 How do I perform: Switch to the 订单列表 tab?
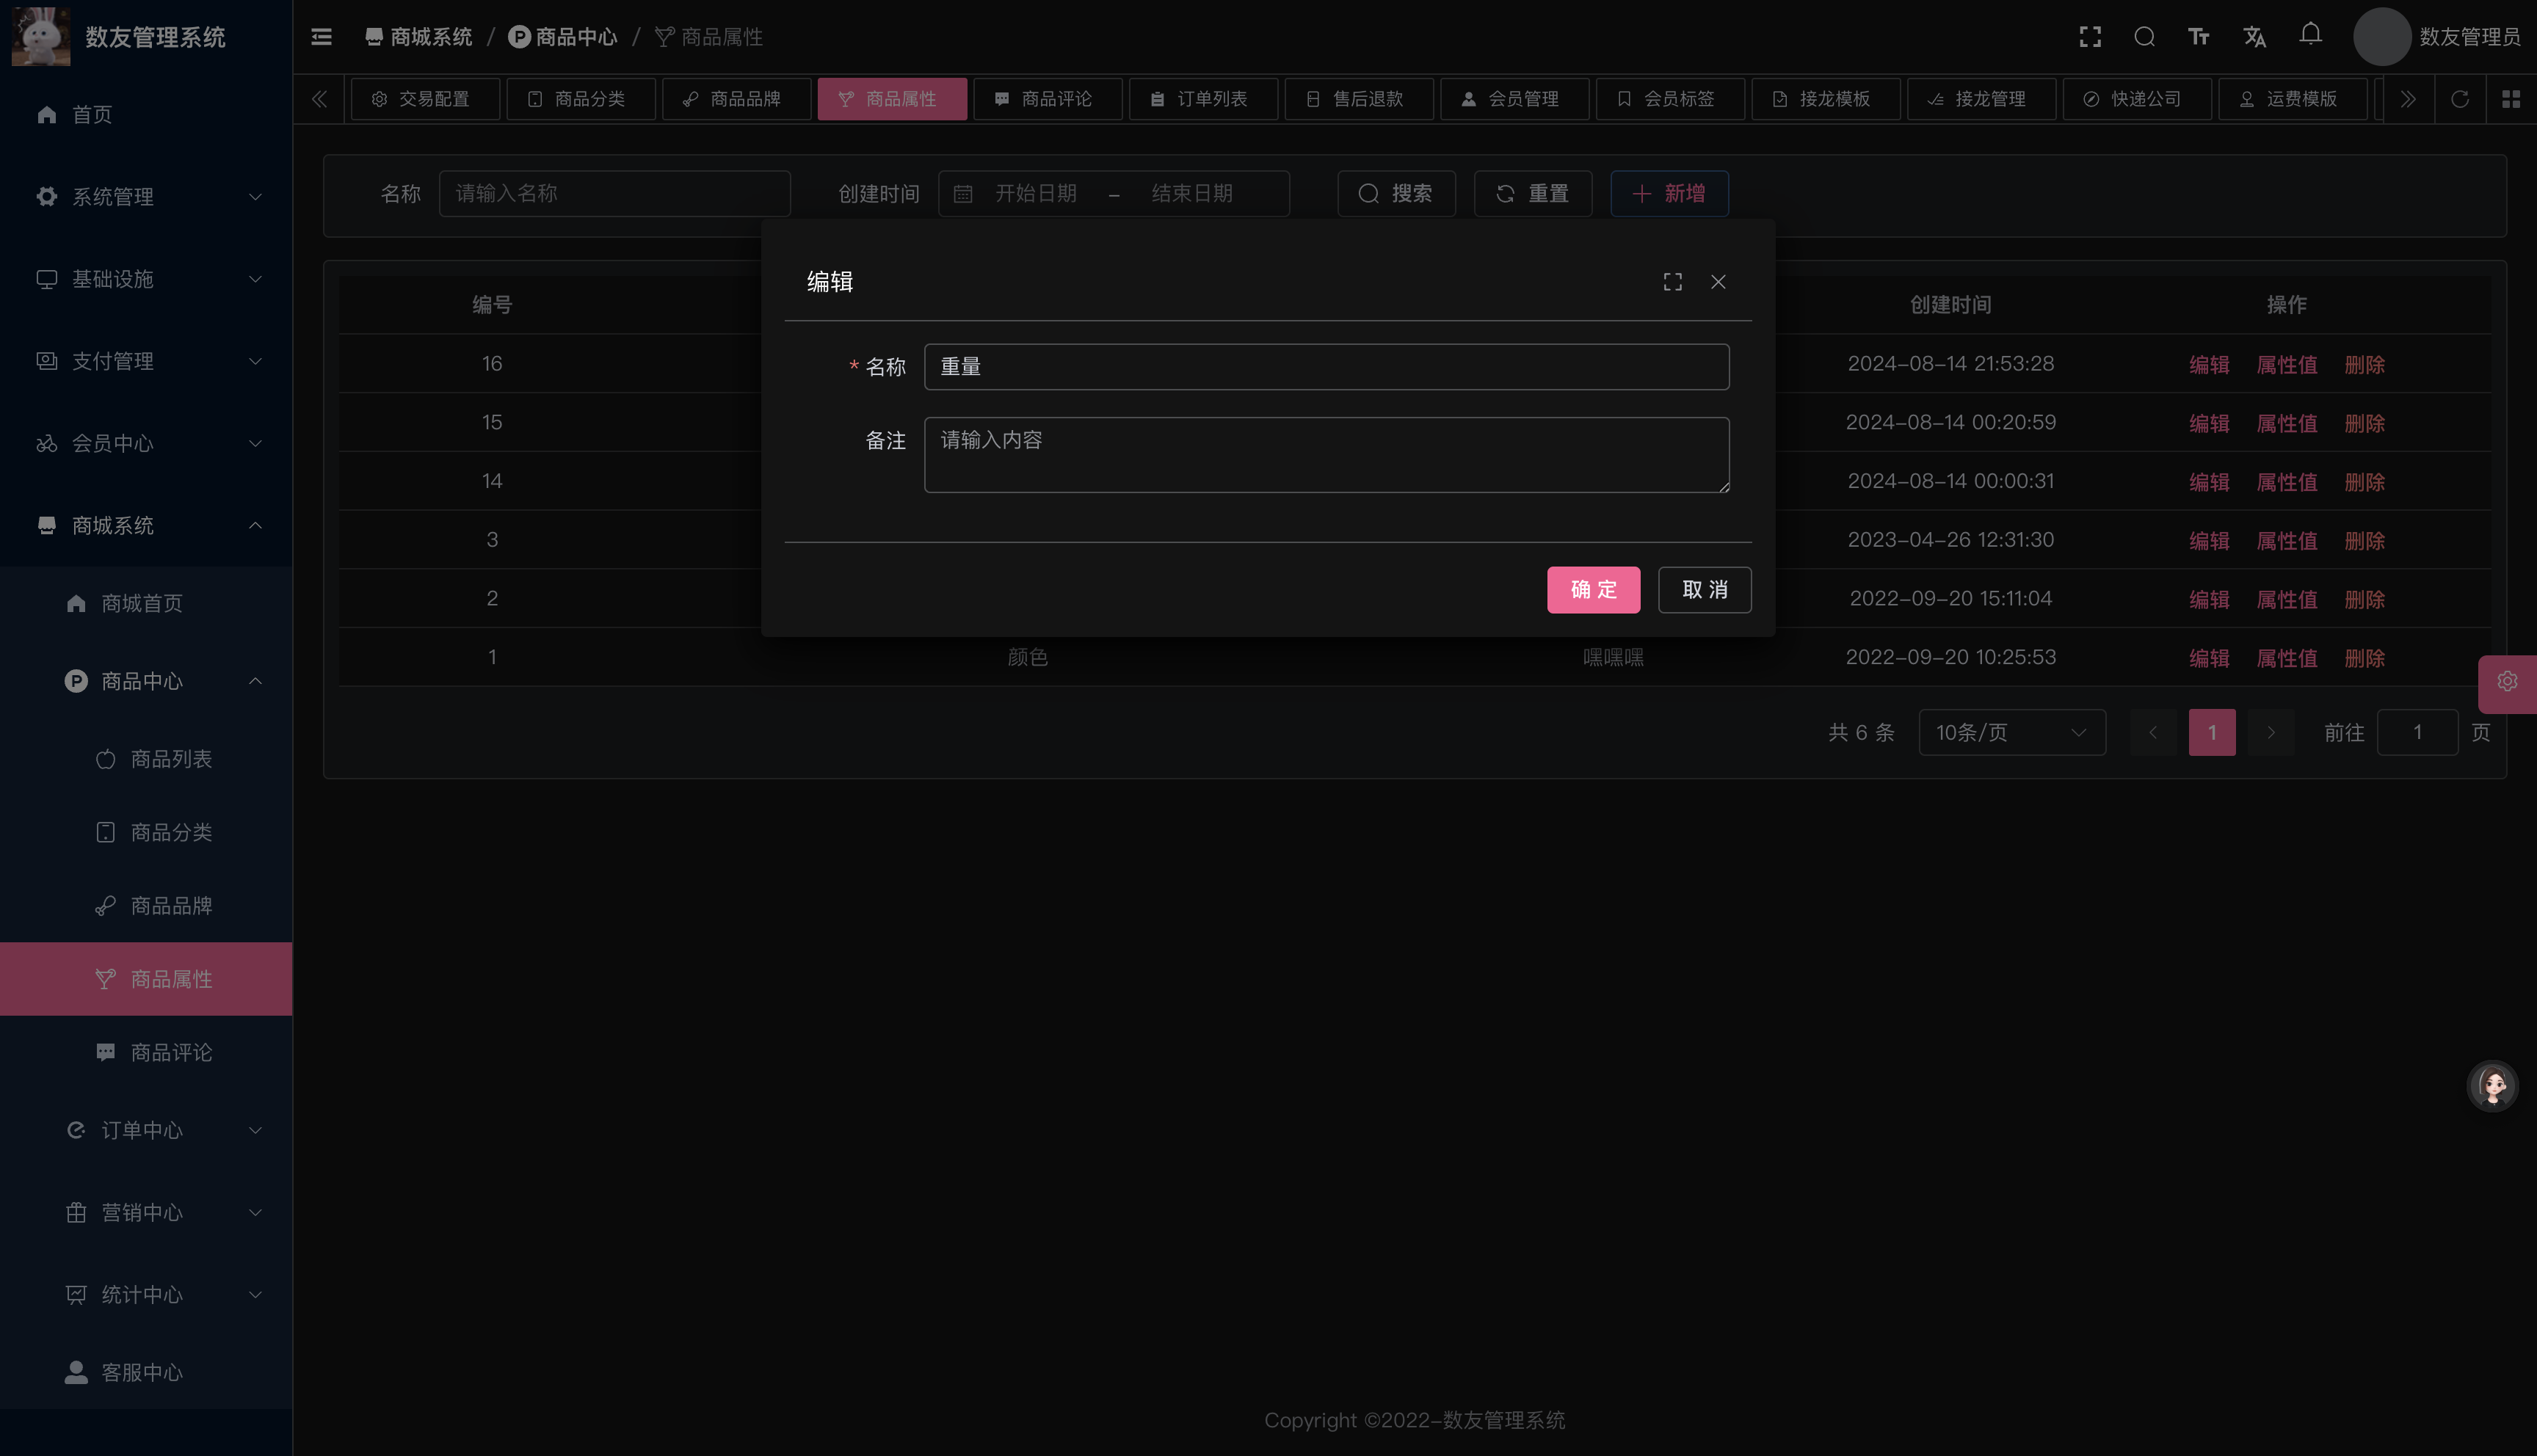[1203, 99]
